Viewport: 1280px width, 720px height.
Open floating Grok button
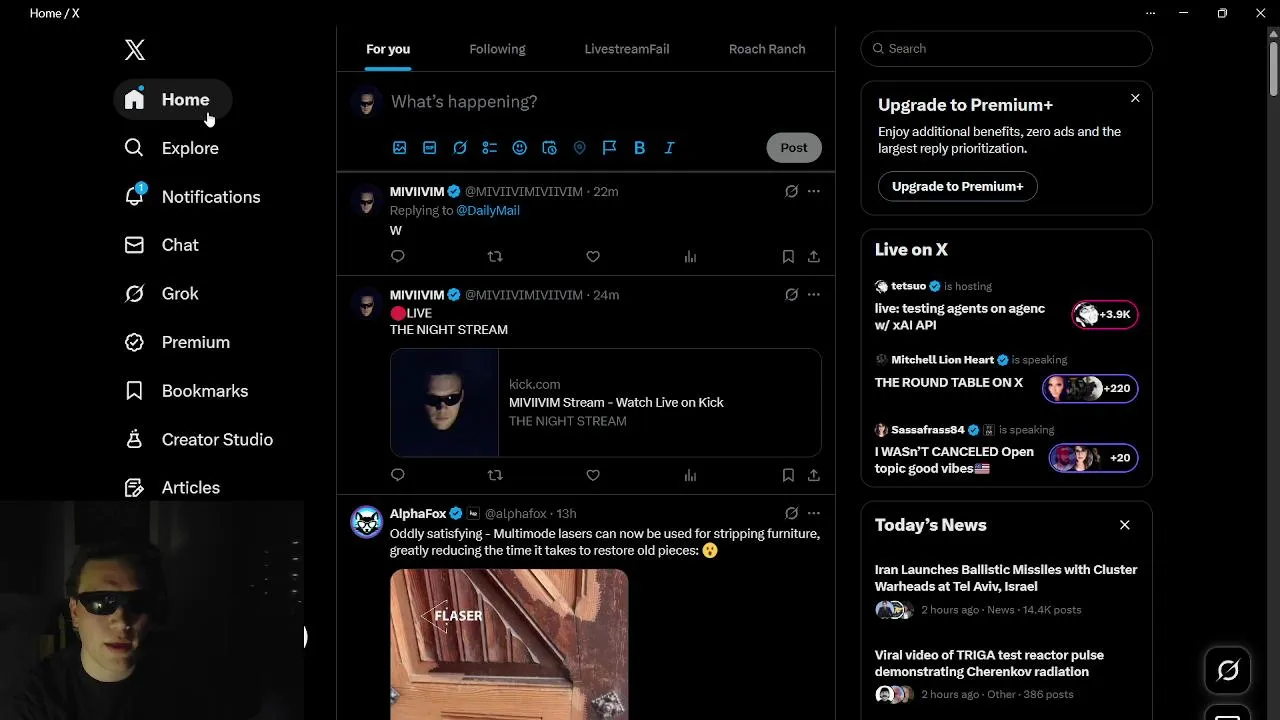(1228, 671)
